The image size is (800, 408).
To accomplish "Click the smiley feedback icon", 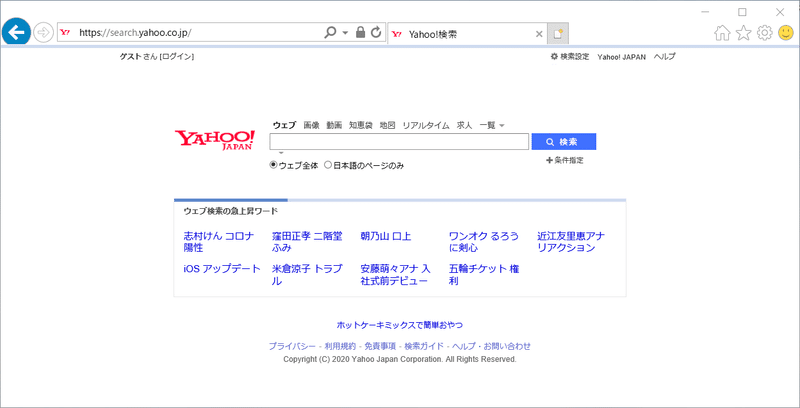I will (x=785, y=33).
